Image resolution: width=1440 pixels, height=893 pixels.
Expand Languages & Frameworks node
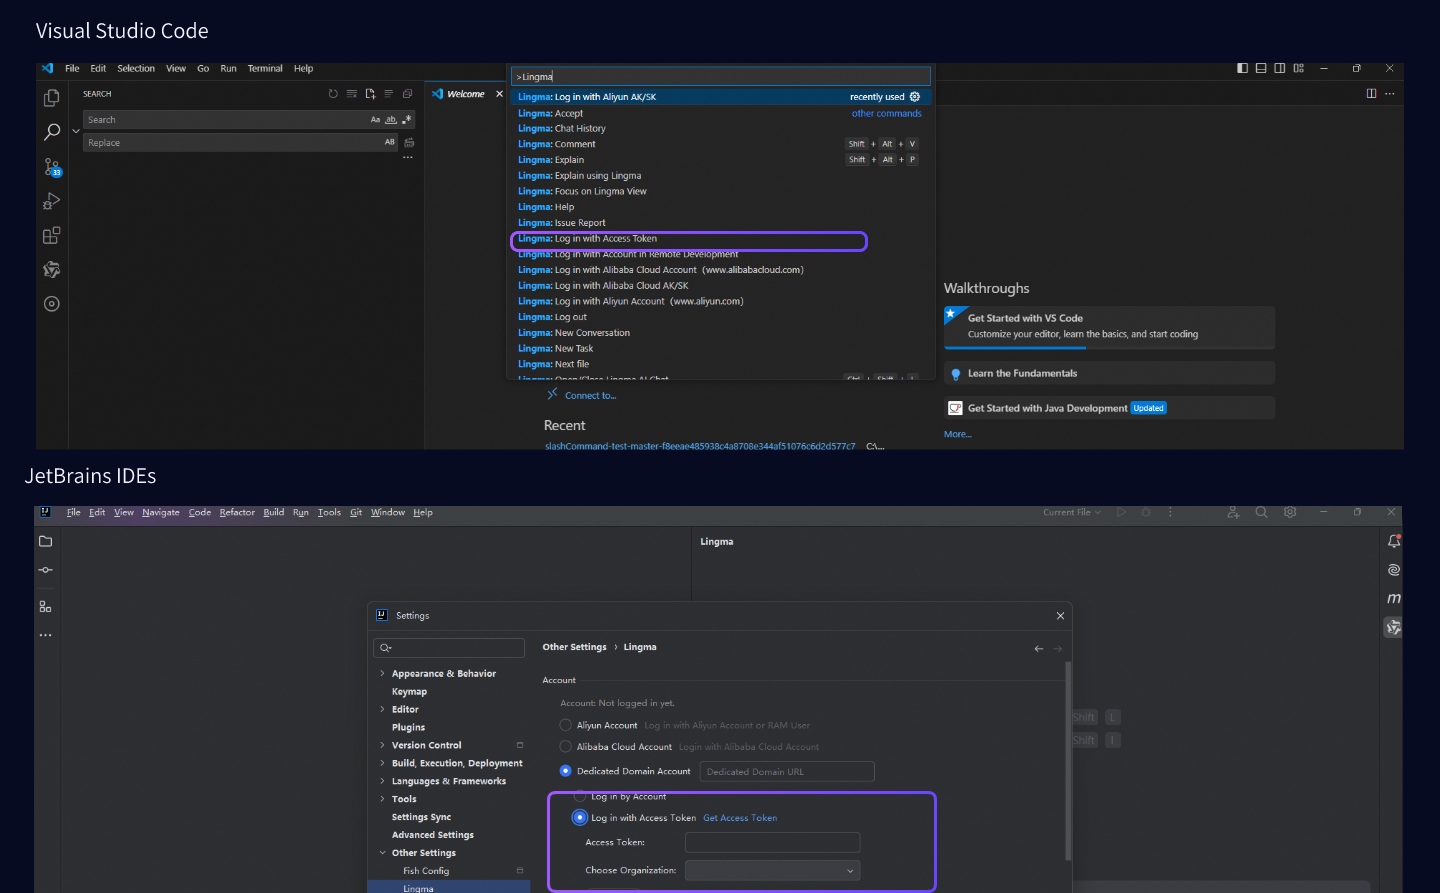point(382,782)
